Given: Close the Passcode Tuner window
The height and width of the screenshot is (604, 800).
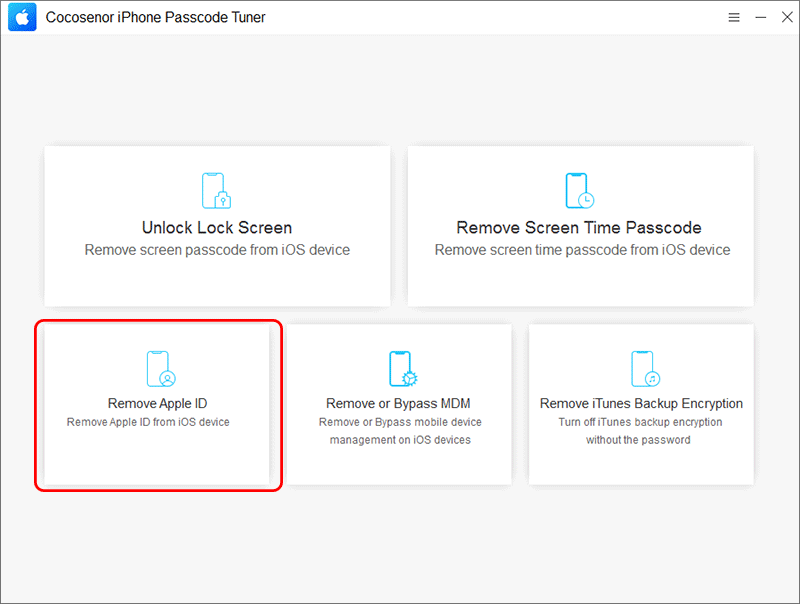Looking at the screenshot, I should pyautogui.click(x=787, y=17).
